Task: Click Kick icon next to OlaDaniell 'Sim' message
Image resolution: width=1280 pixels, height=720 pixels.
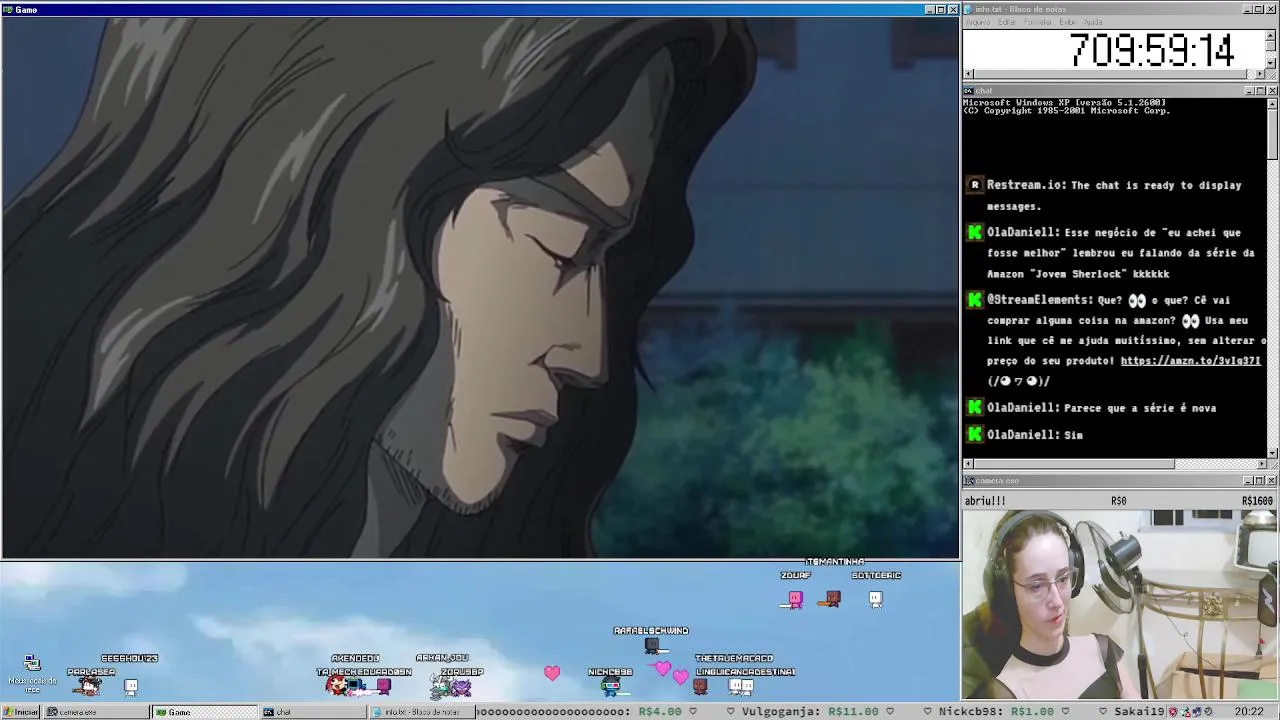Action: (x=975, y=435)
